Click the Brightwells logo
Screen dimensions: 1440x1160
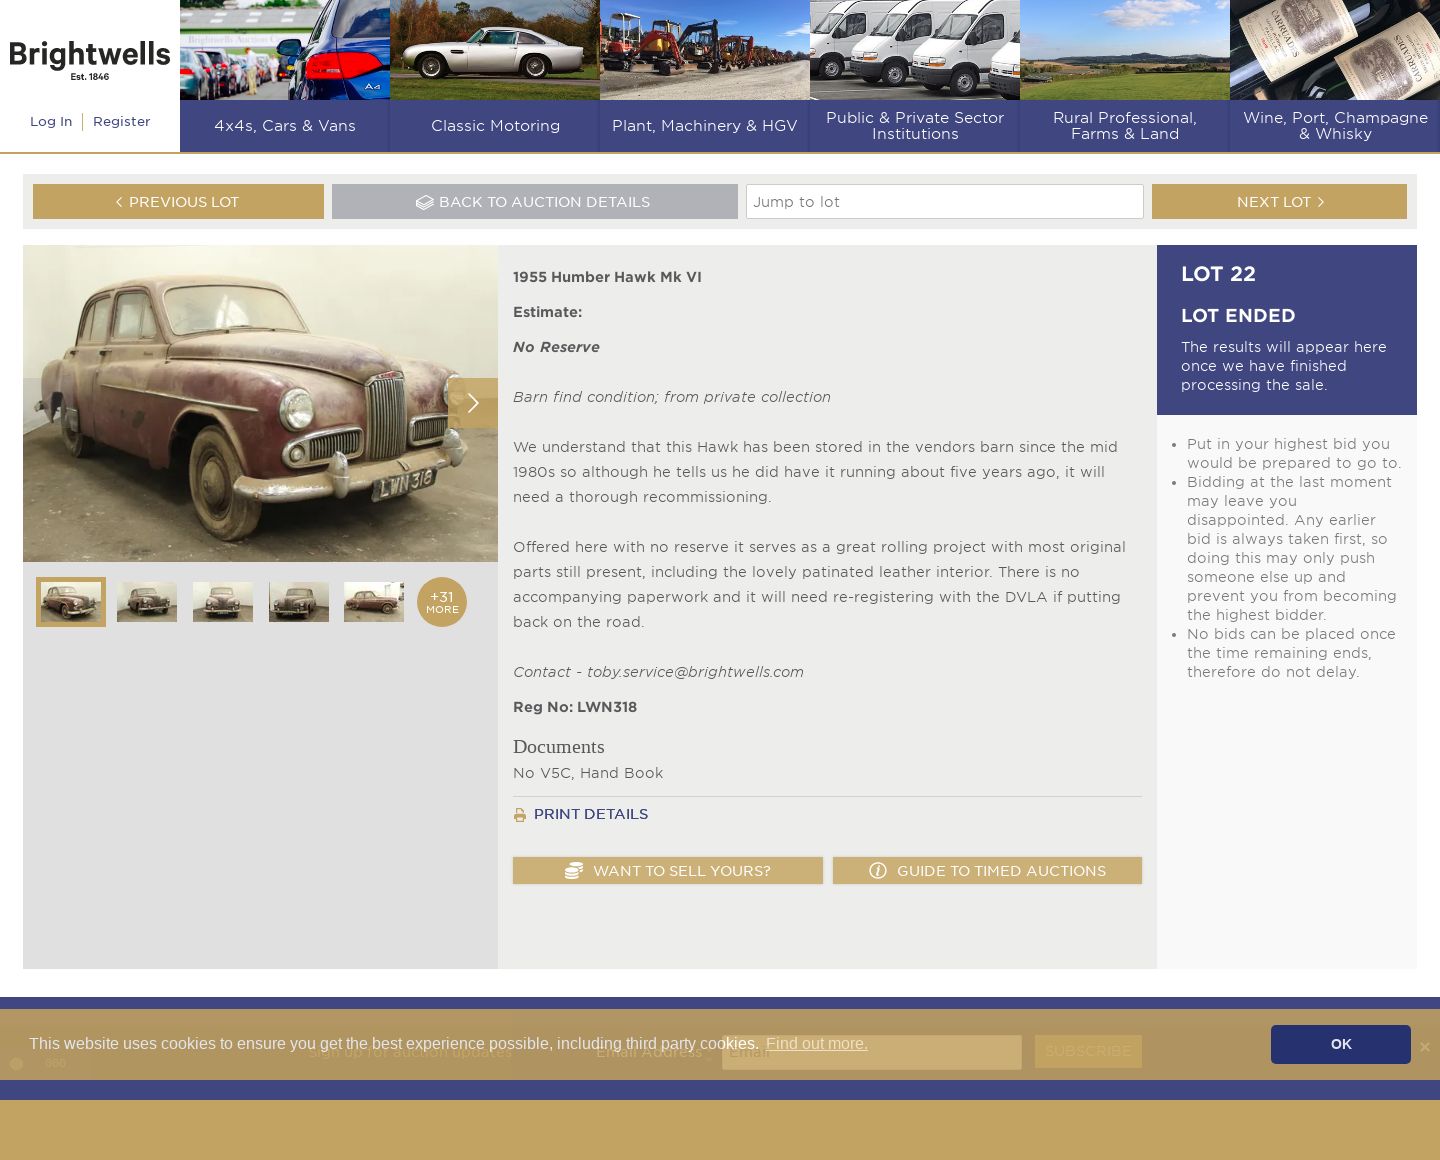[x=90, y=60]
